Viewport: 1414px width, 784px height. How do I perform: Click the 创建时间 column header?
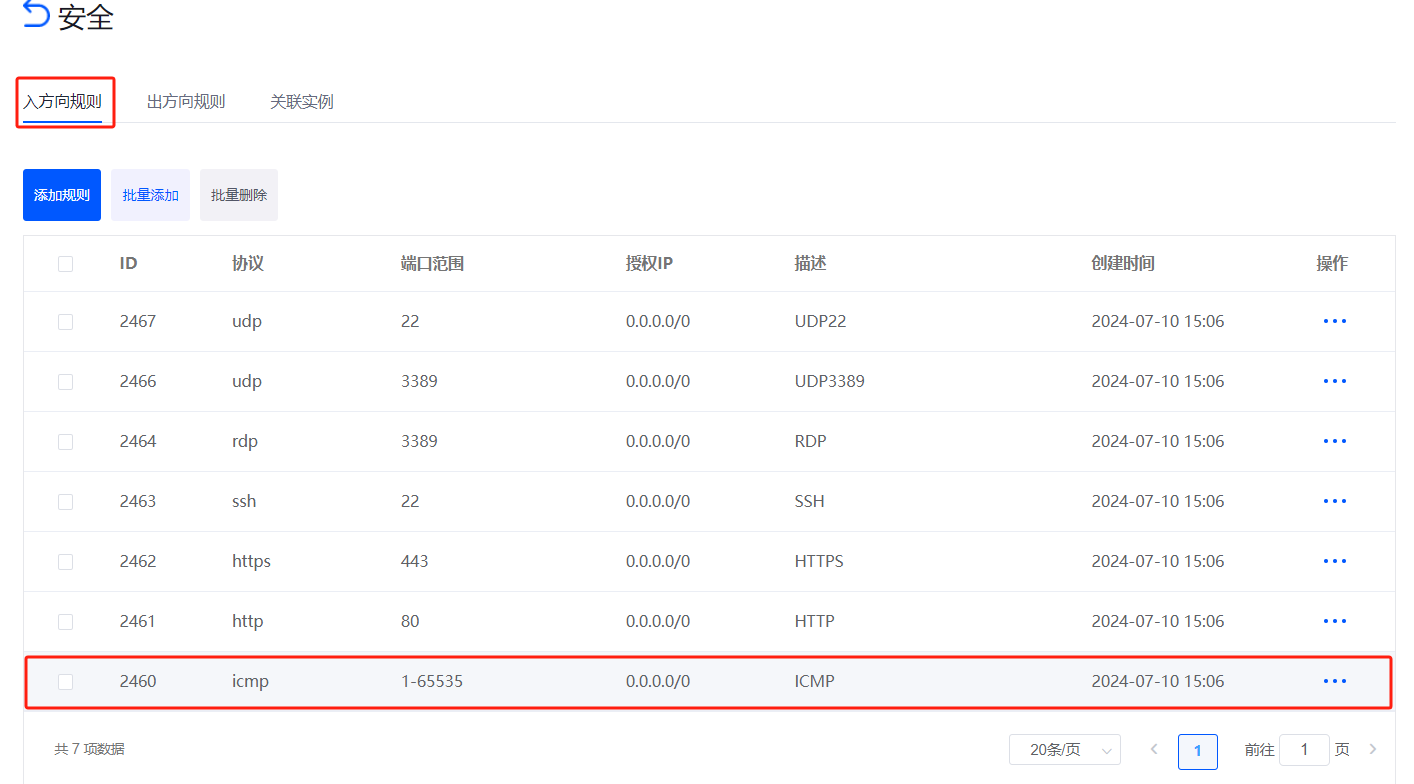pyautogui.click(x=1123, y=264)
